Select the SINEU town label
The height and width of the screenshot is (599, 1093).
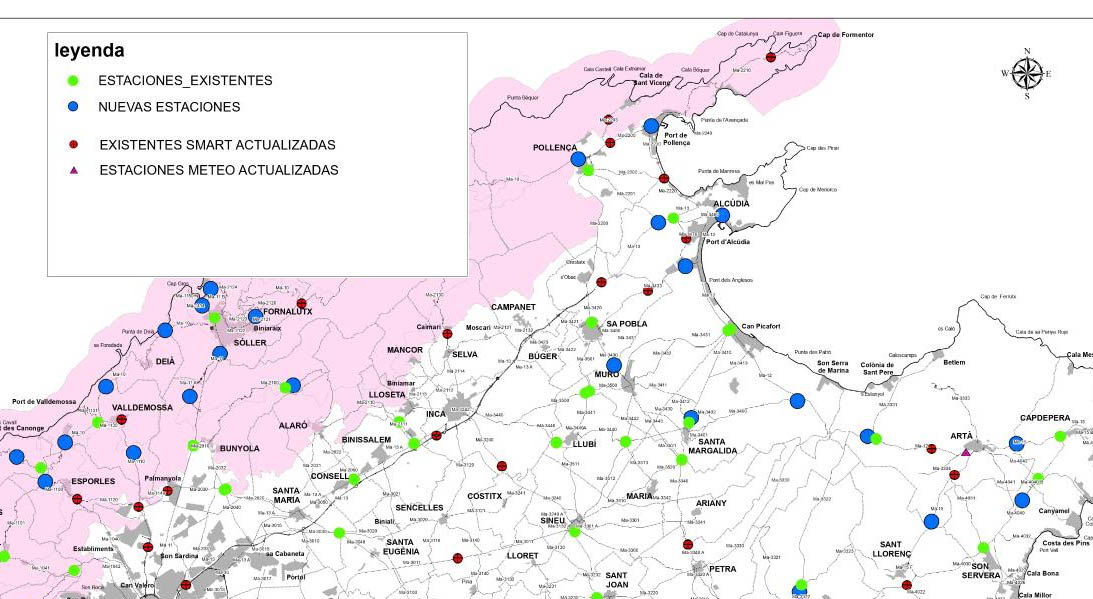[554, 521]
